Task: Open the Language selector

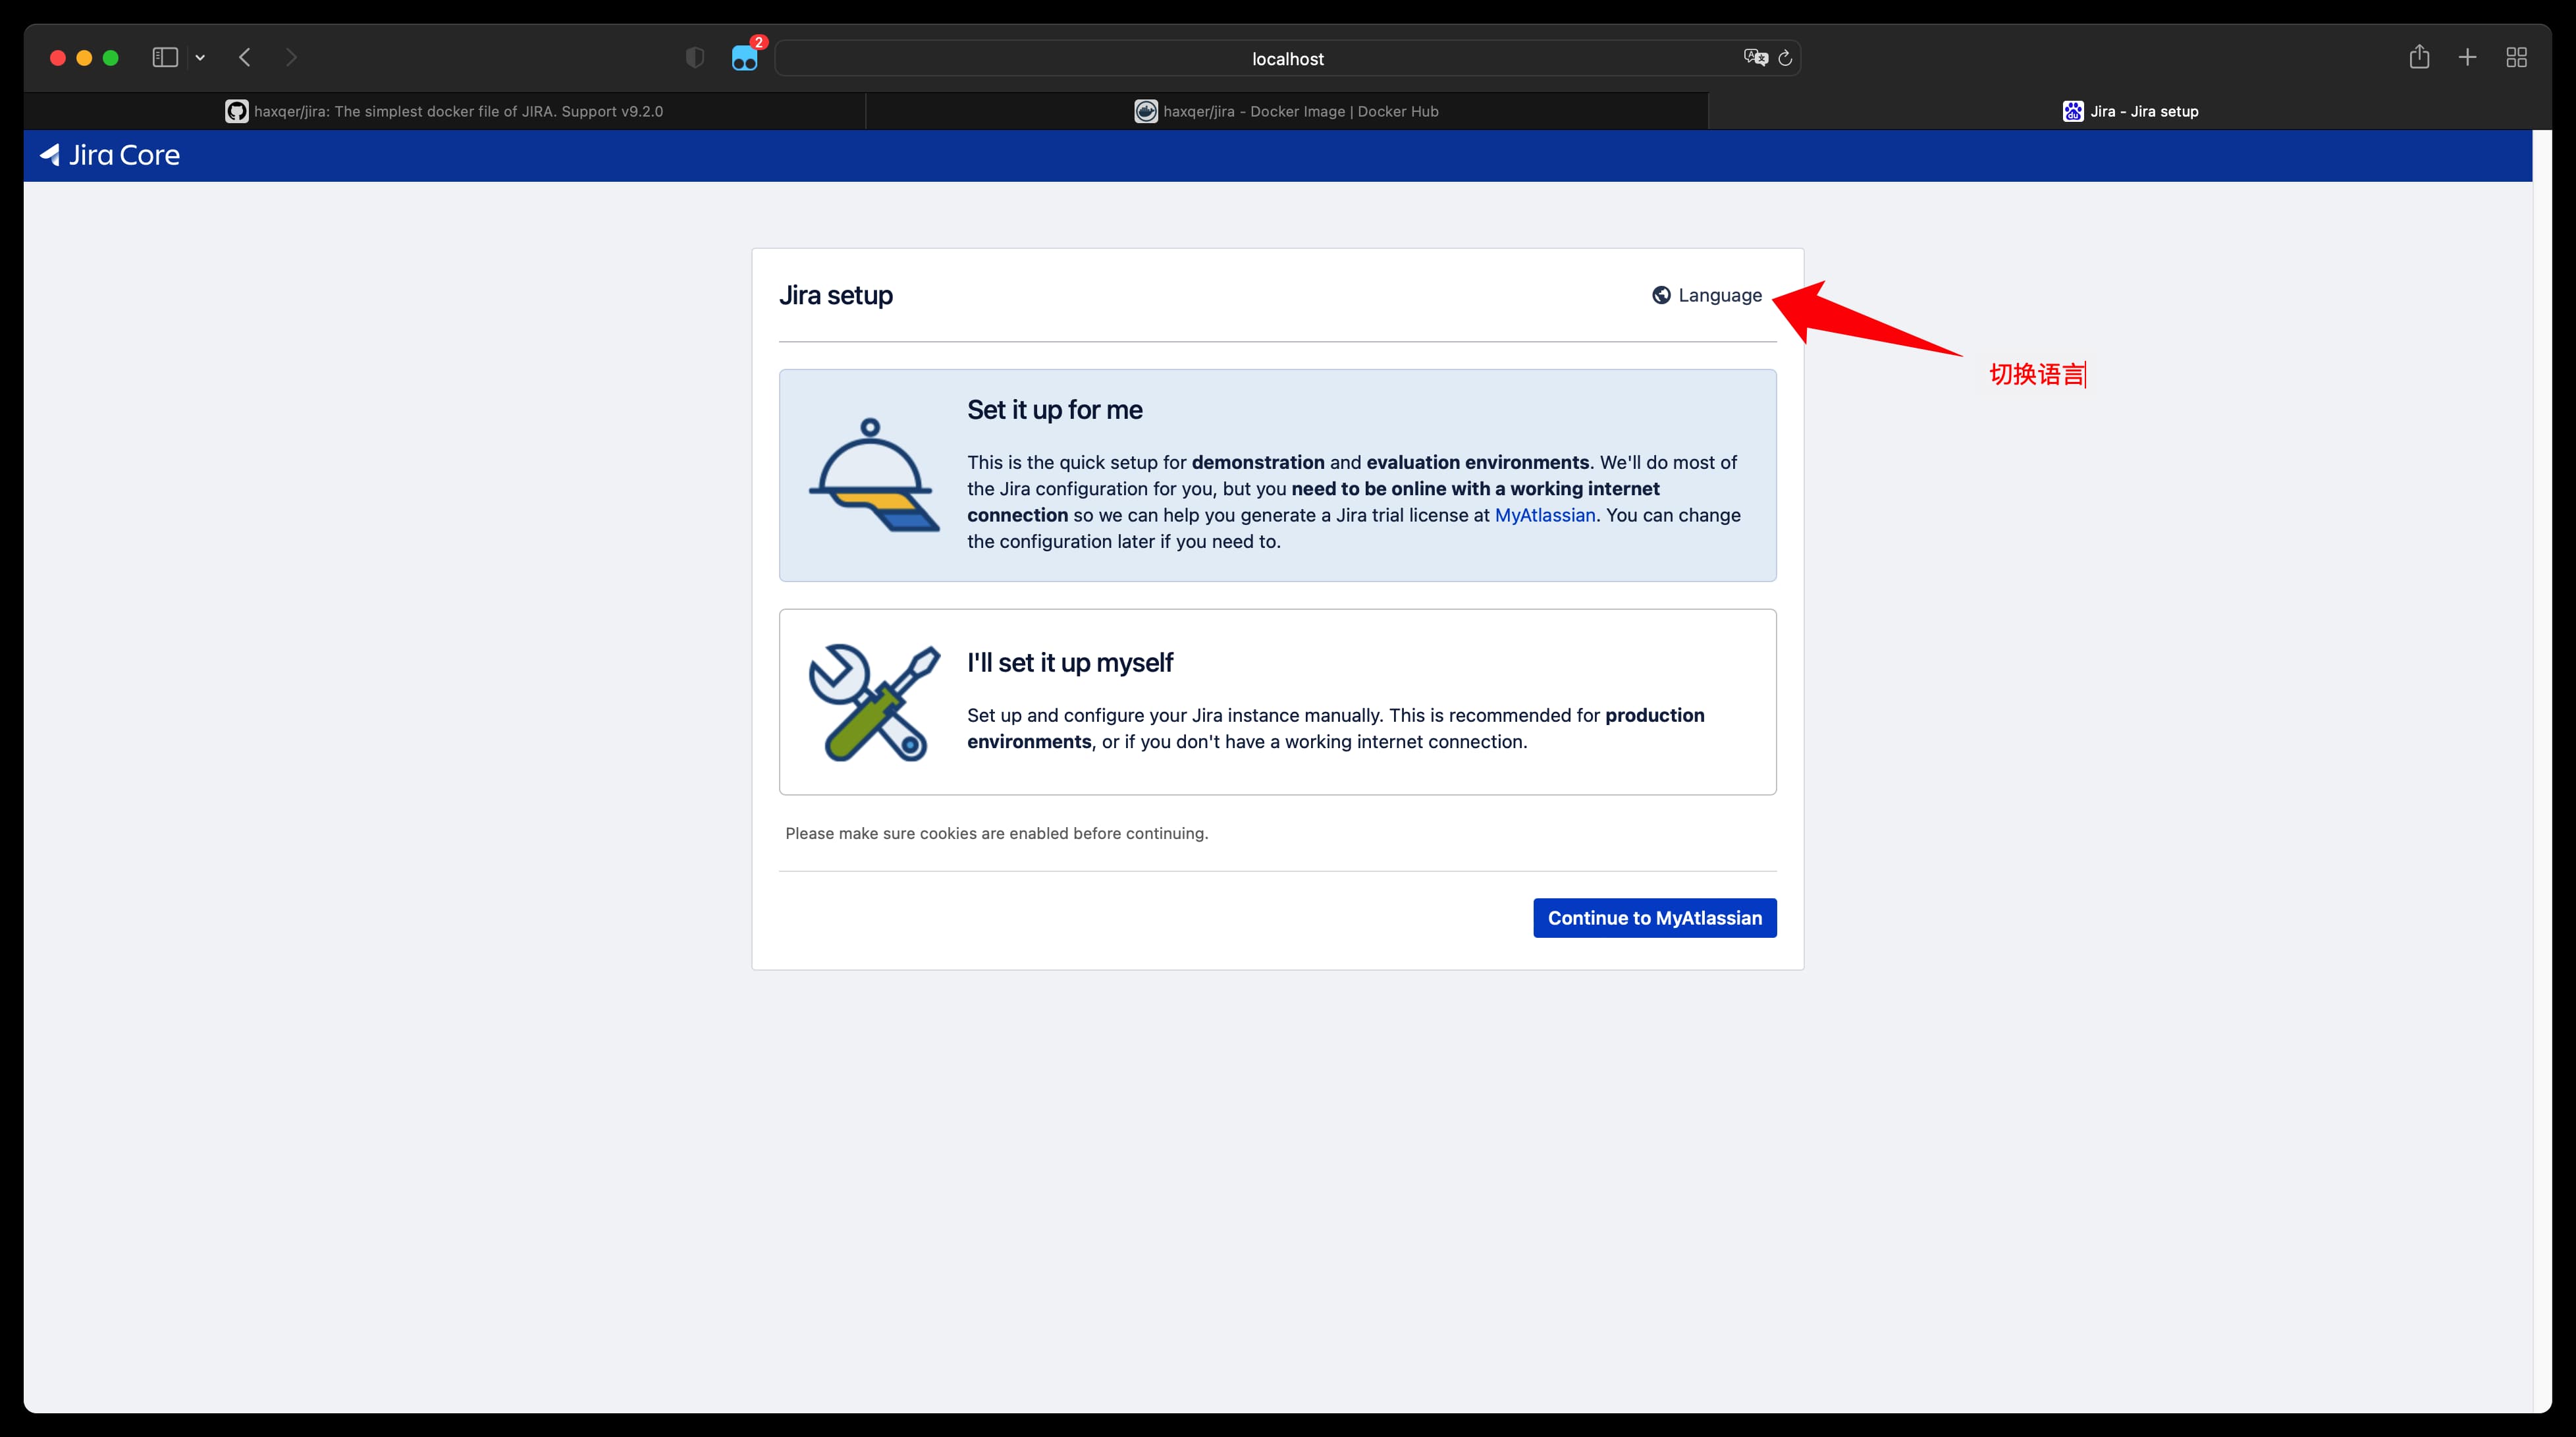Action: pos(1707,295)
